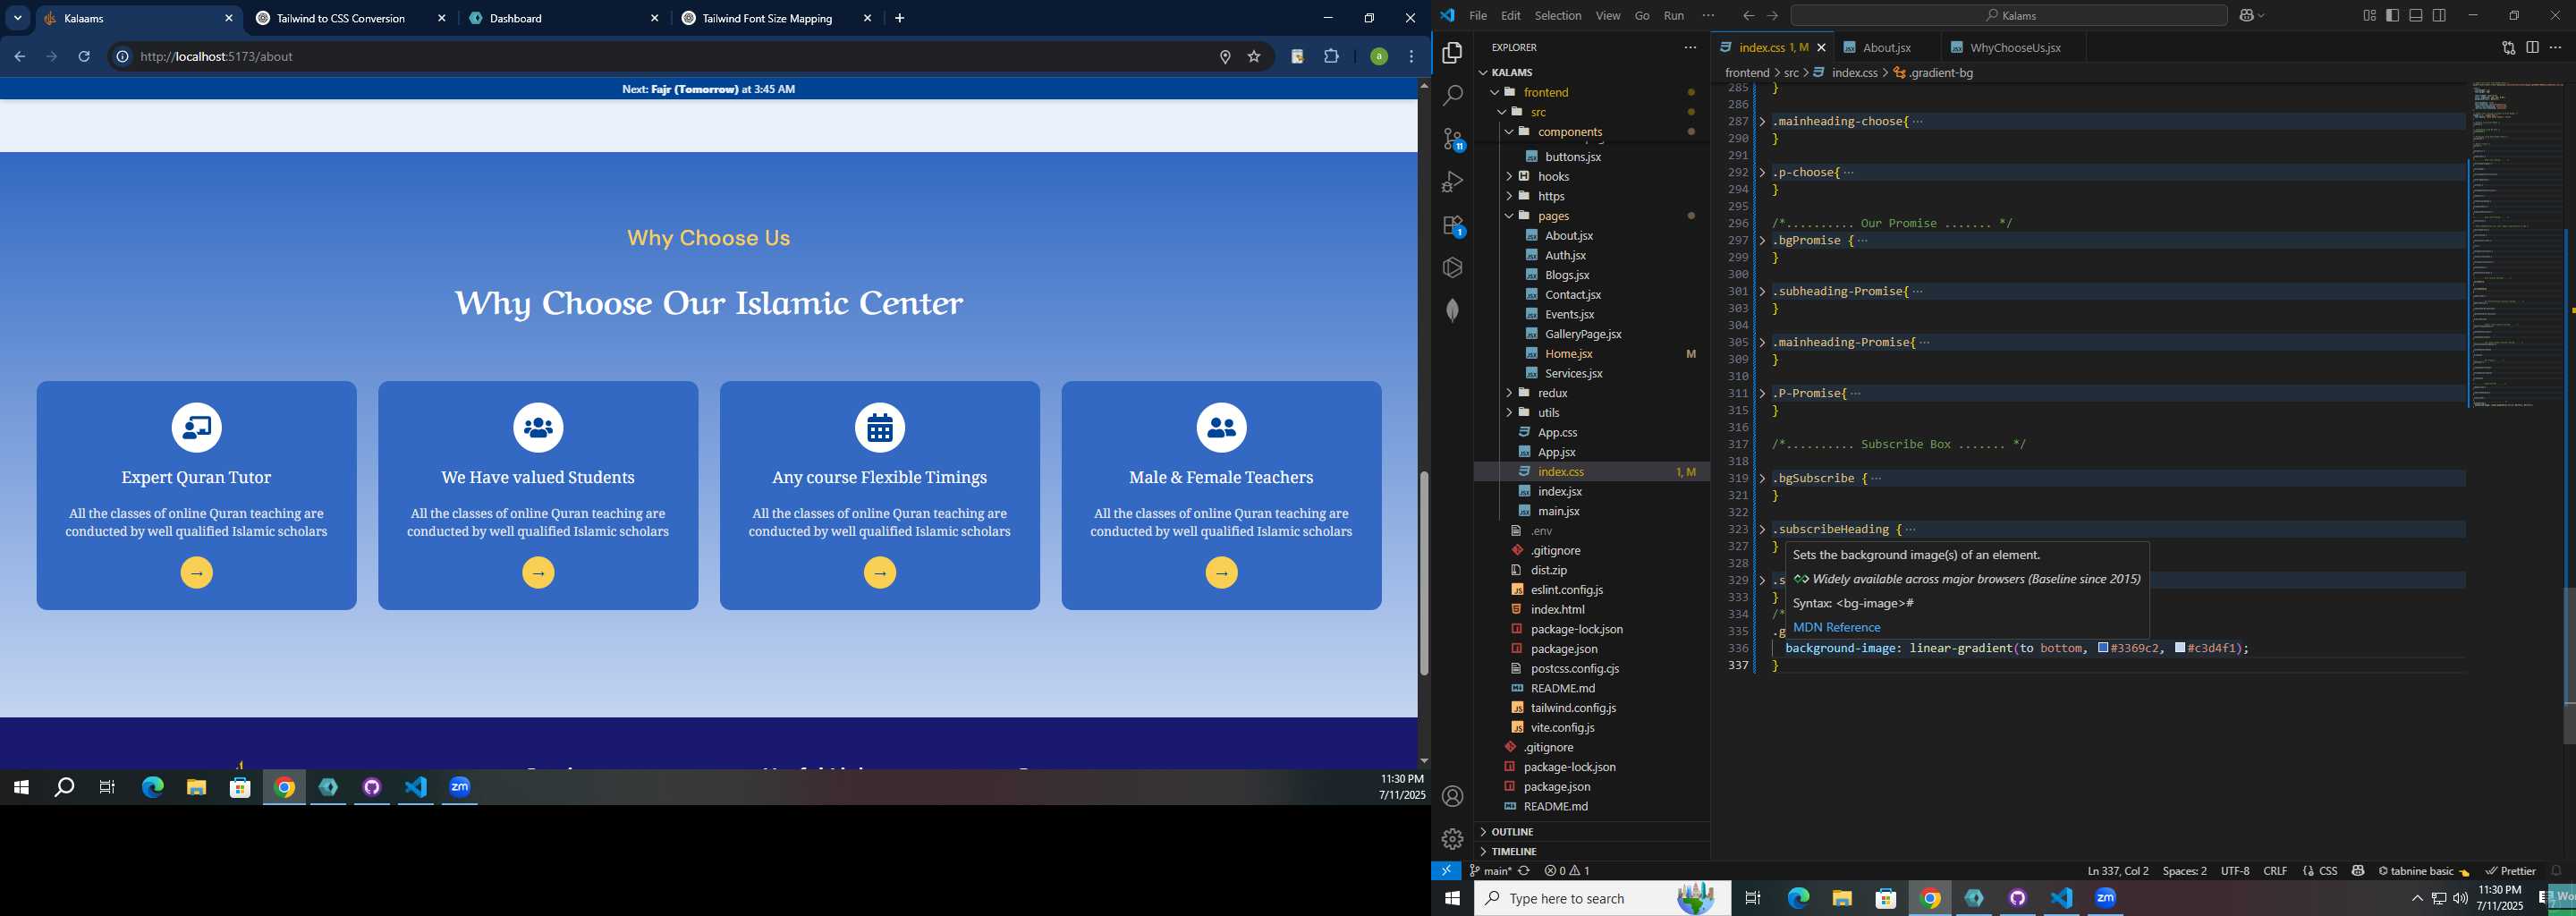Click the #c3d4f1 color swatch
Screen dimensions: 2576x916
[2180, 648]
